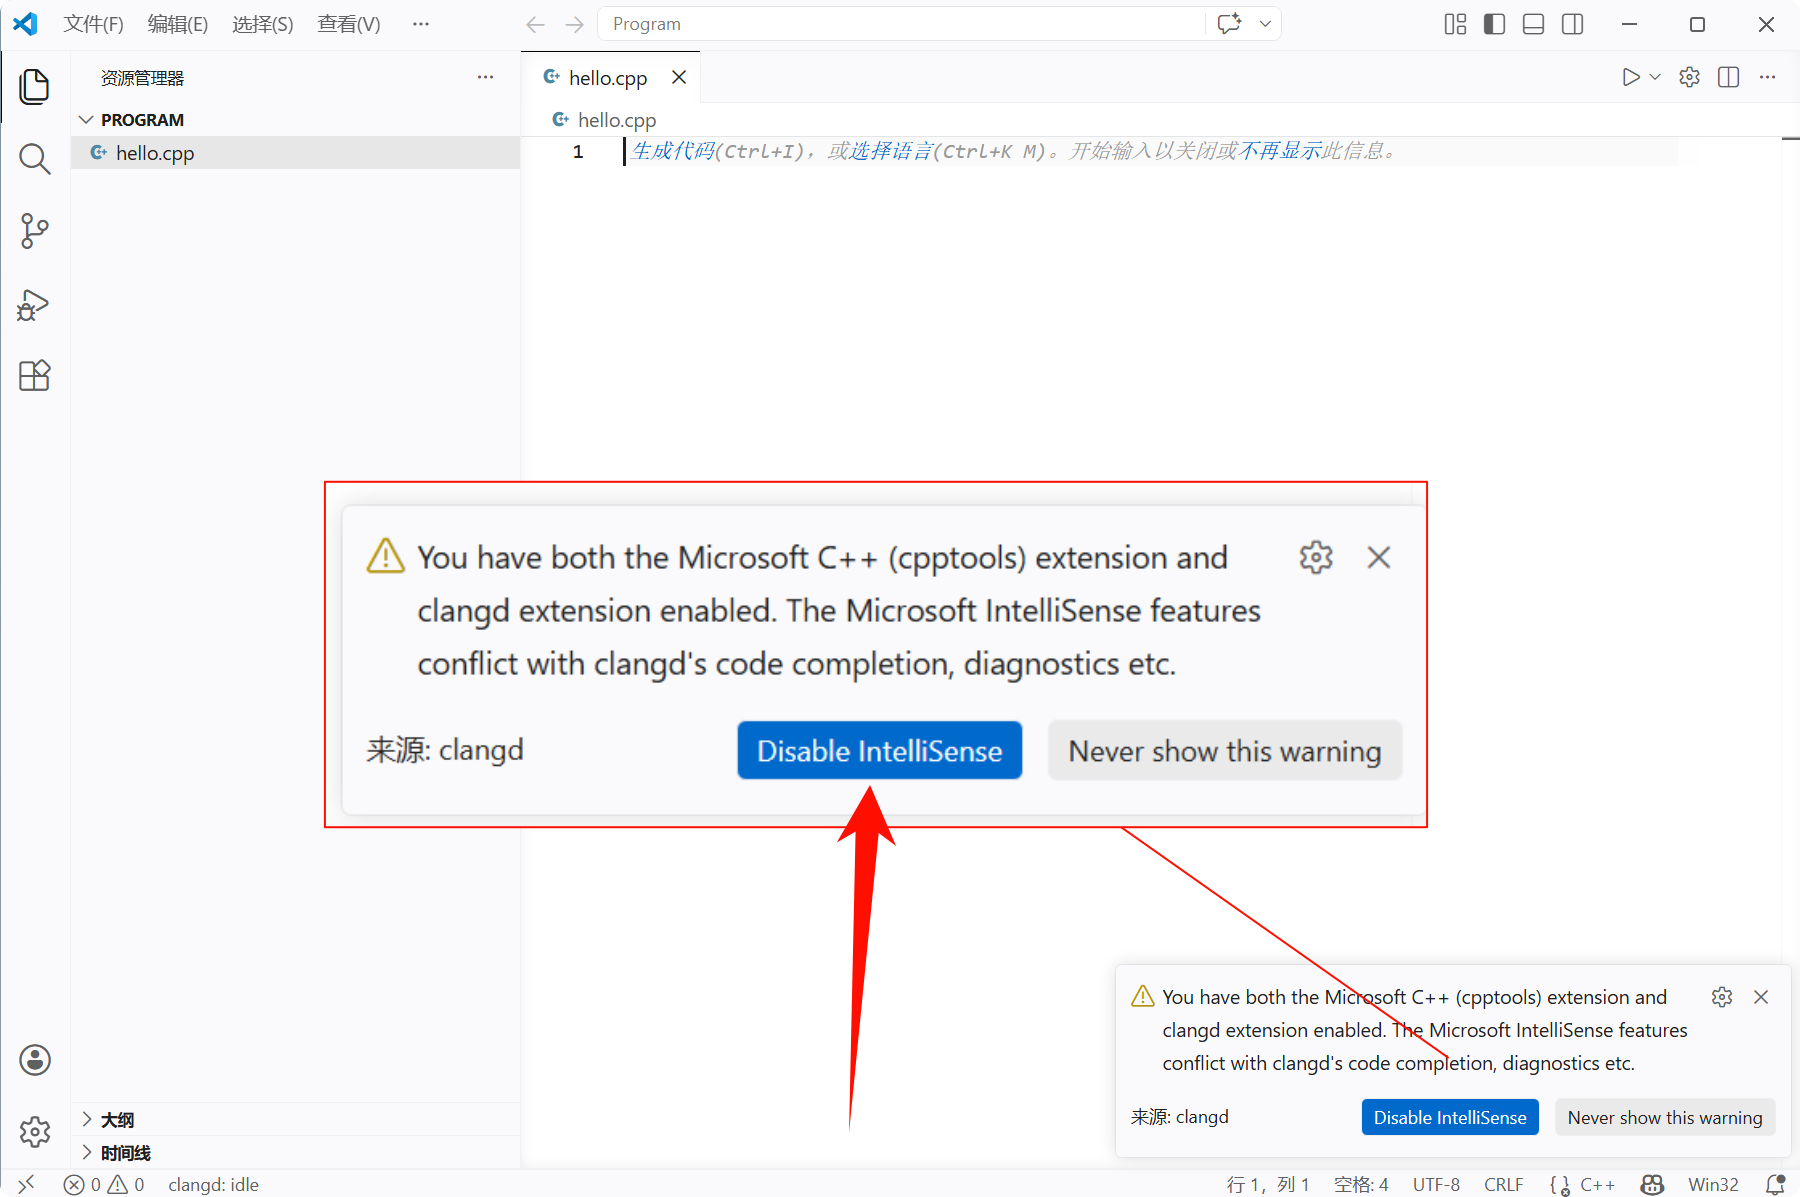Minimize the VS Code window
Viewport: 1800px width, 1197px height.
coord(1629,24)
